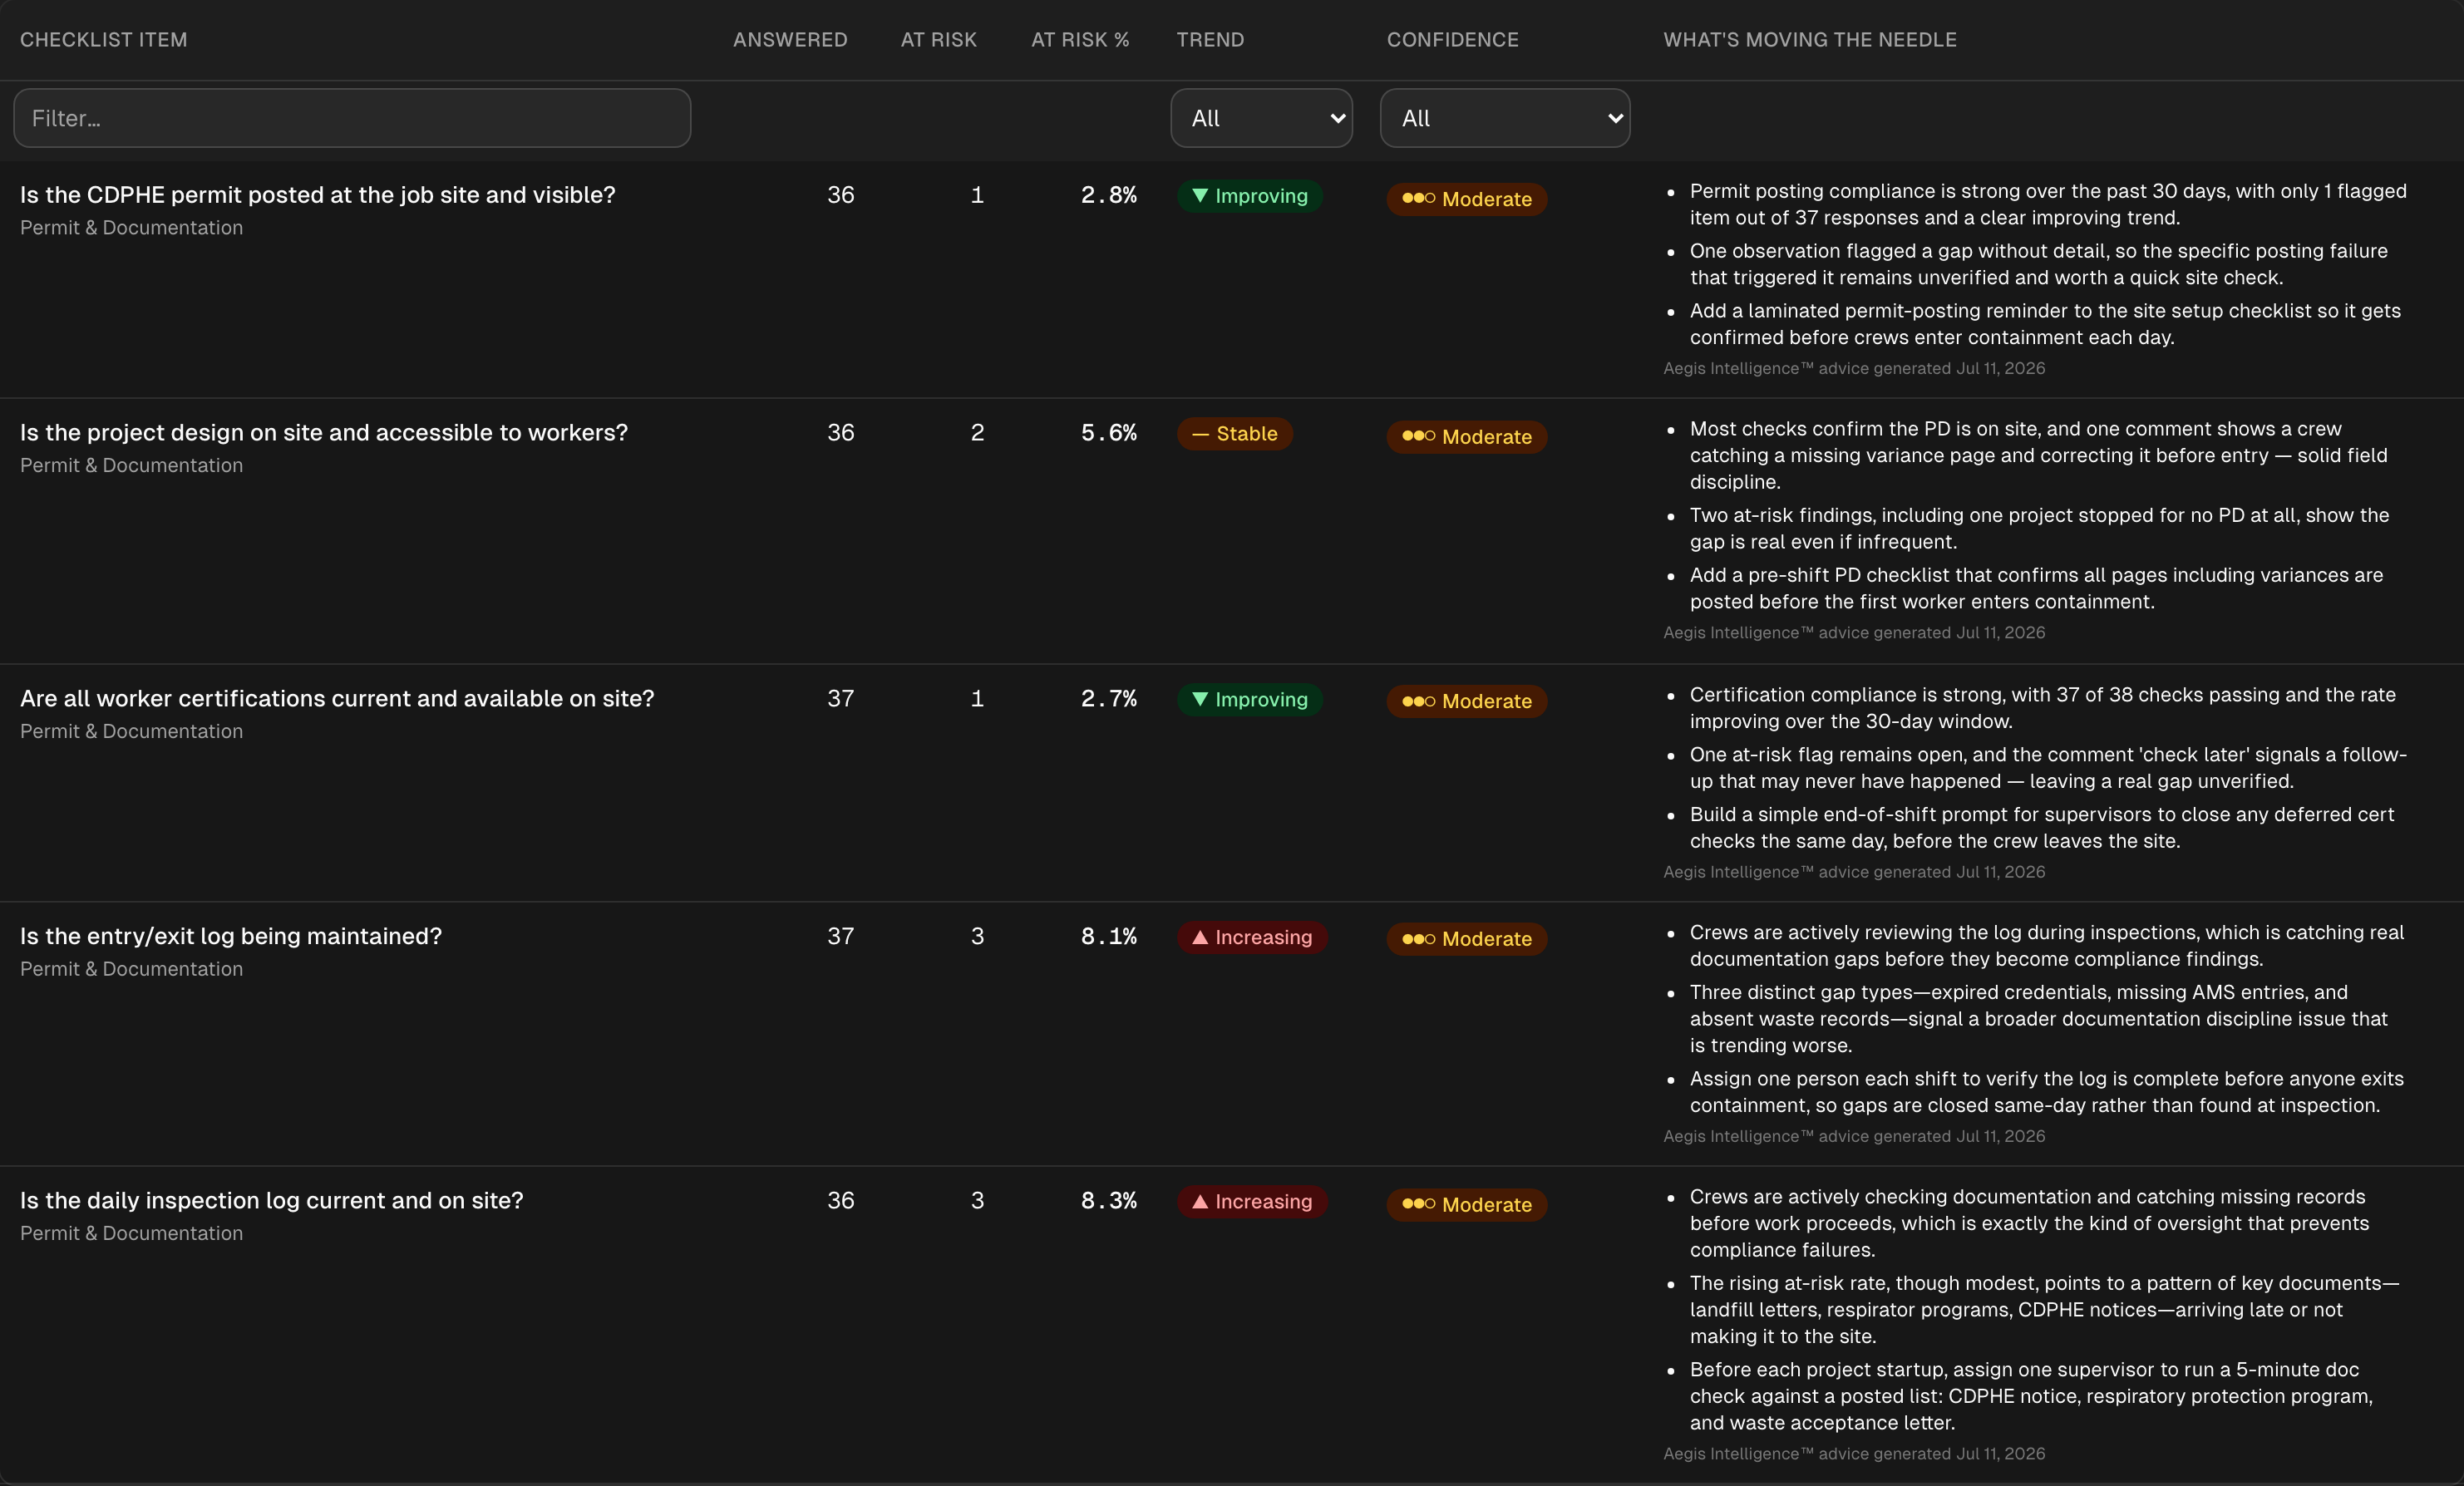Viewport: 2464px width, 1486px height.
Task: Click the Trend column header
Action: (1209, 40)
